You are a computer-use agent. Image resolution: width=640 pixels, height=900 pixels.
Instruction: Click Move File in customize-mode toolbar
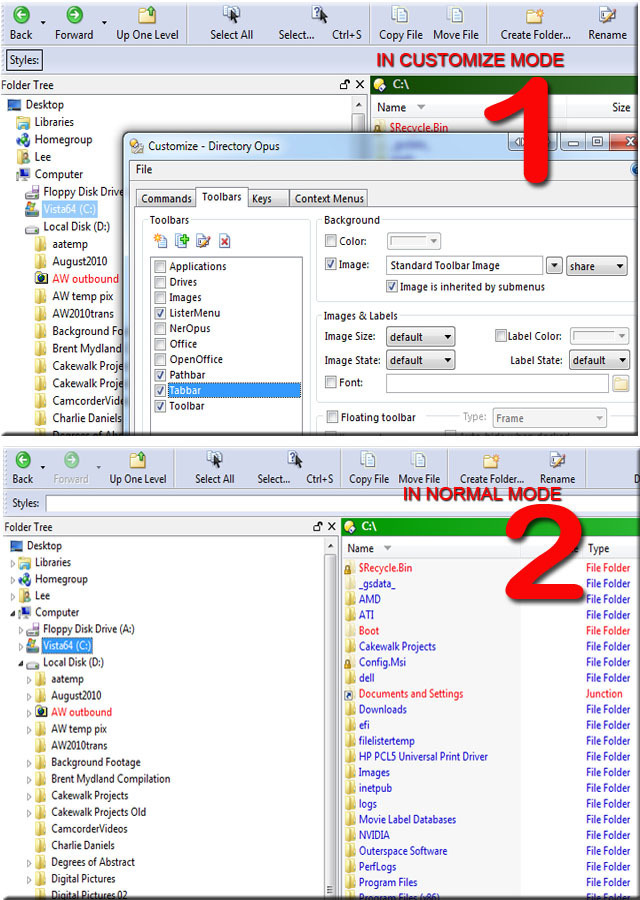coord(456,24)
